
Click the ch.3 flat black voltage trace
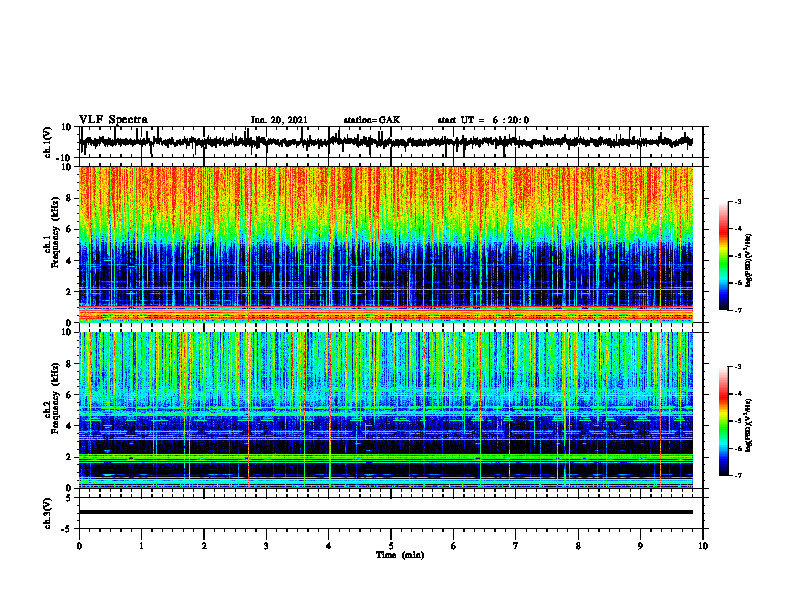pyautogui.click(x=386, y=512)
